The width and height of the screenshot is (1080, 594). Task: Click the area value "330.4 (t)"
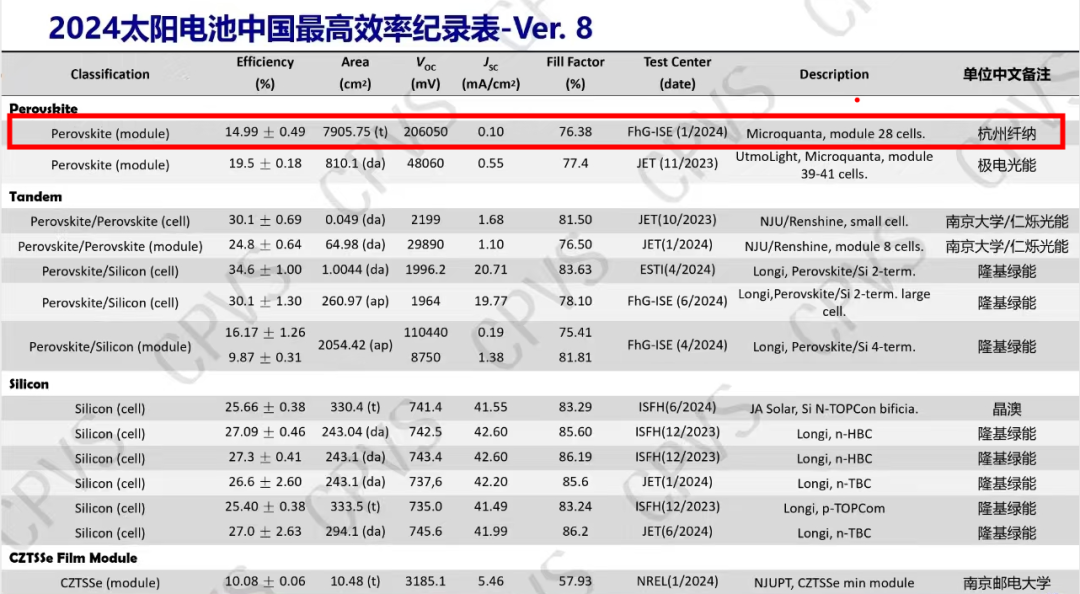coord(355,407)
